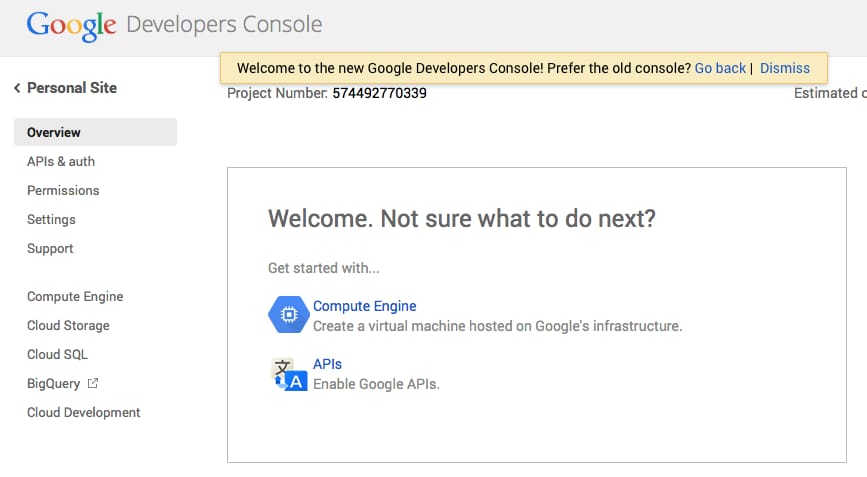The image size is (867, 477).
Task: Click the Developers Console header text
Action: 224,25
